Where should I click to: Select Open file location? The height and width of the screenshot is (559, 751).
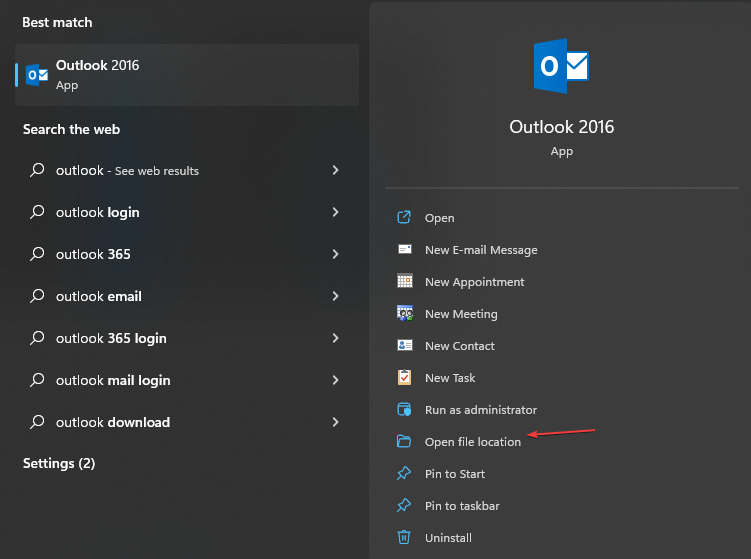[x=472, y=442]
